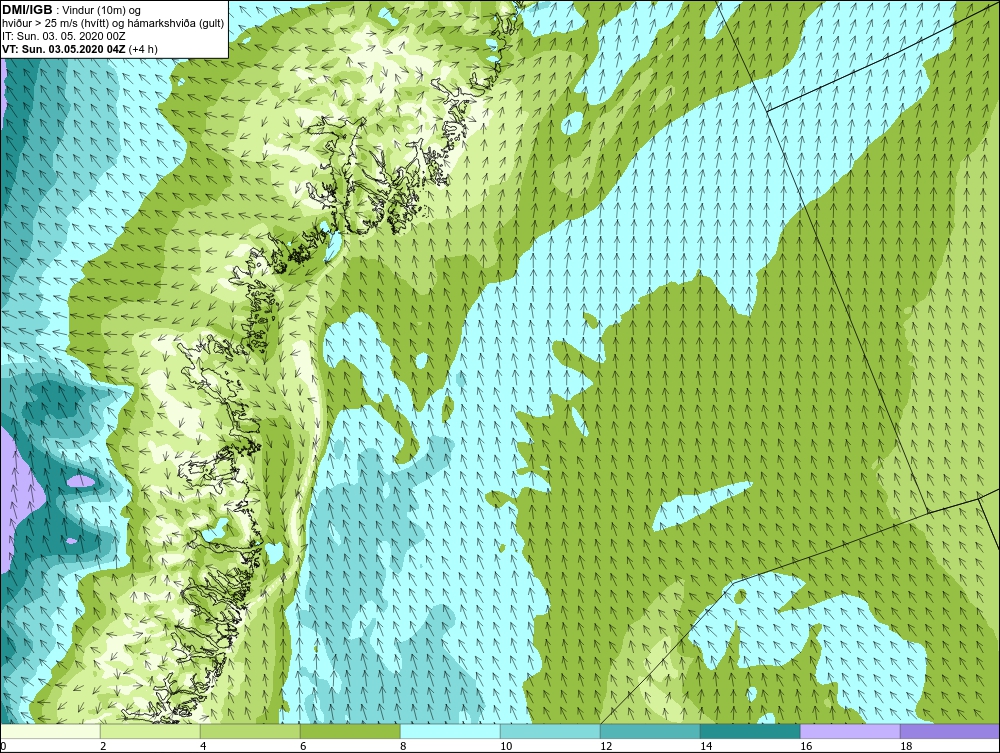Click legend scale number 14
The image size is (1000, 753).
click(706, 746)
